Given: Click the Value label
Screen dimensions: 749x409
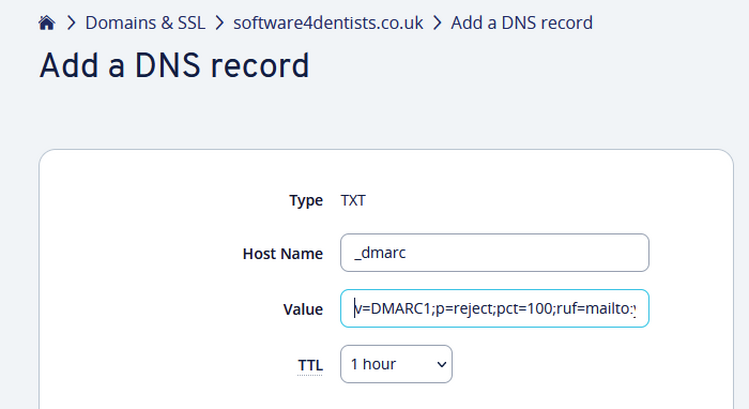Looking at the screenshot, I should [303, 310].
